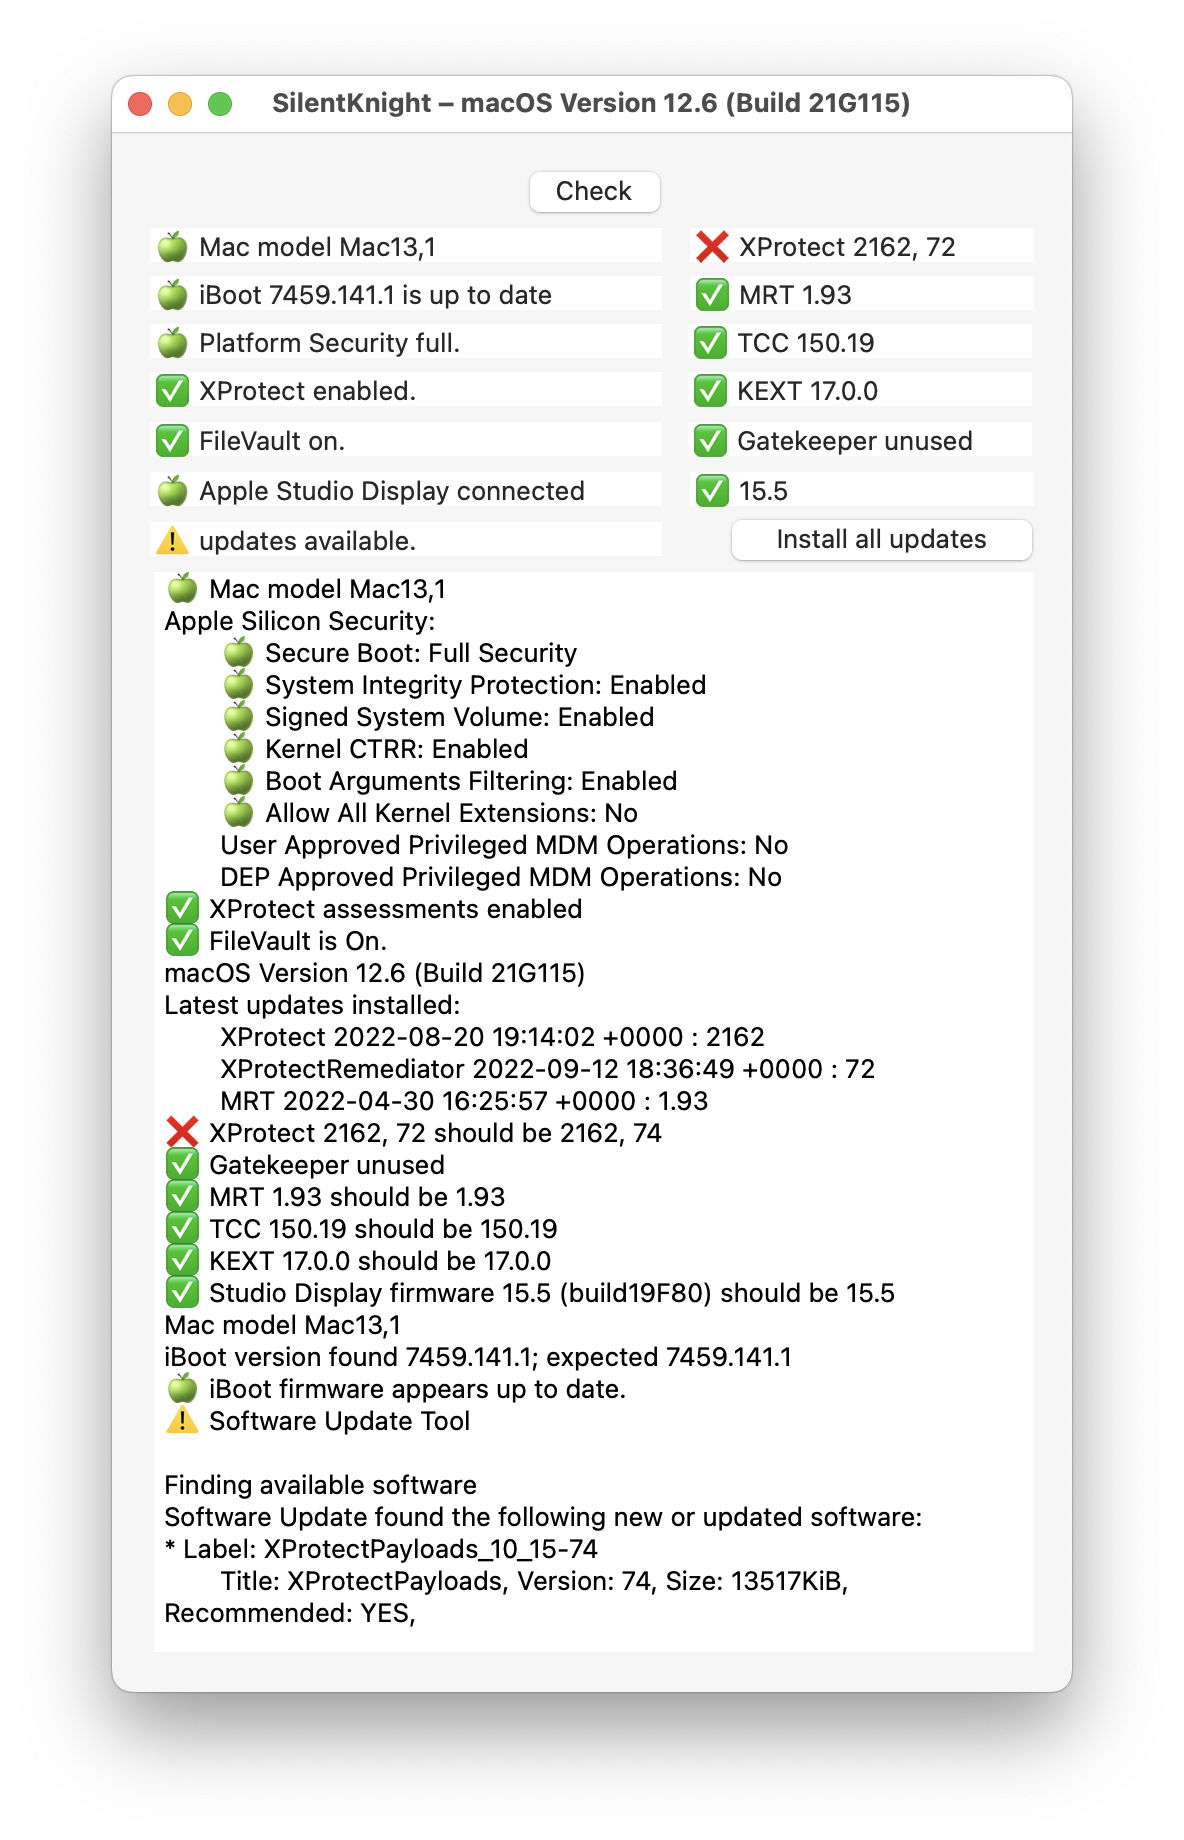Click the apple icon beside Apple Studio Display connected
The width and height of the screenshot is (1184, 1840).
coord(173,491)
